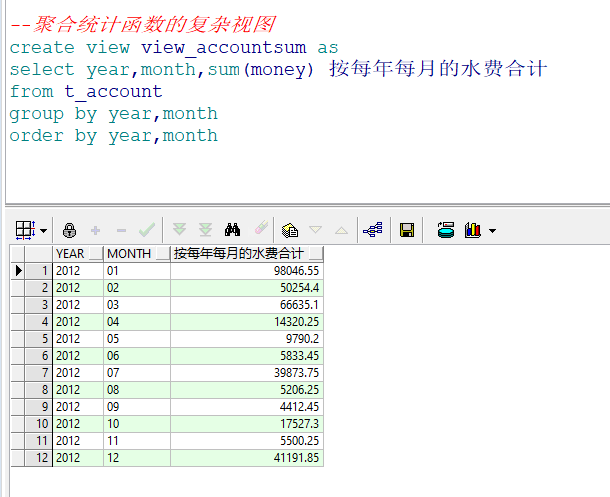Click the 'group by year,month' line

pyautogui.click(x=114, y=114)
